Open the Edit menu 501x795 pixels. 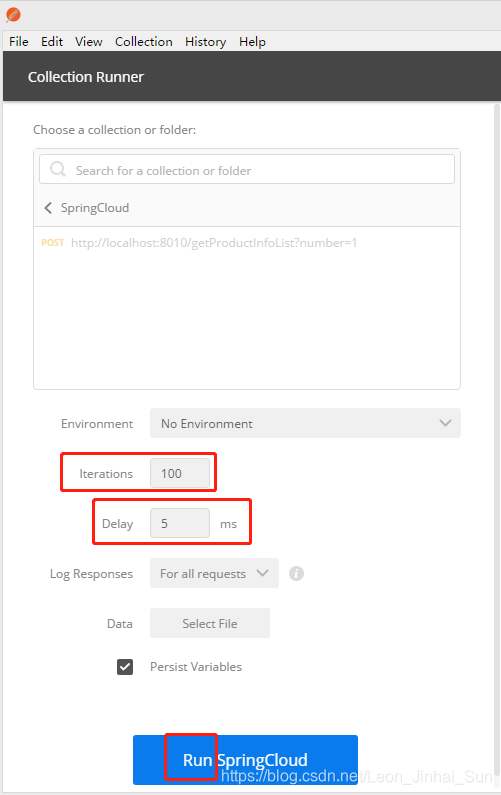[x=52, y=42]
